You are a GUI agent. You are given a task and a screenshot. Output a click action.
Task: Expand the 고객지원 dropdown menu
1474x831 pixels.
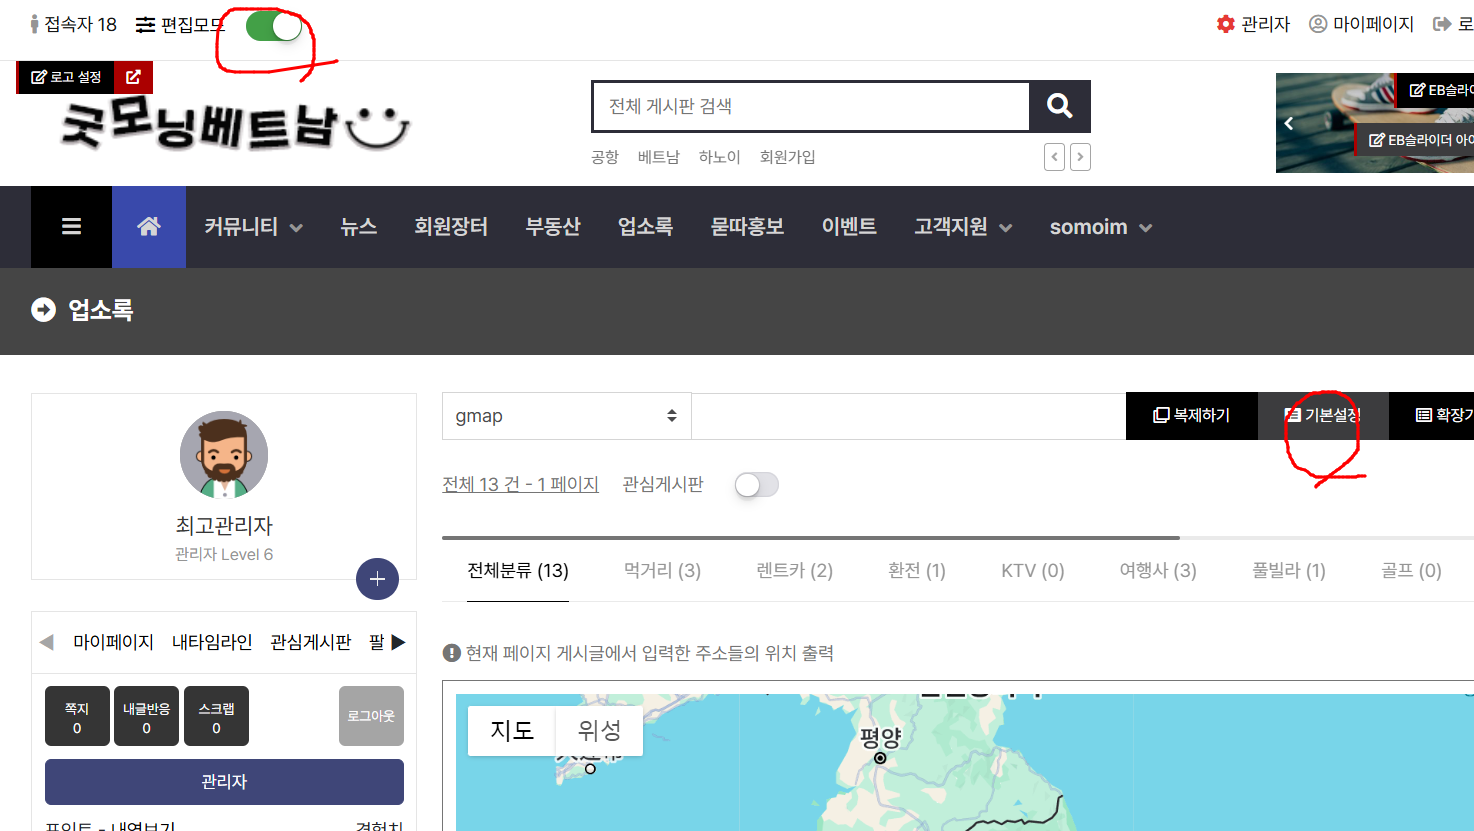(963, 227)
